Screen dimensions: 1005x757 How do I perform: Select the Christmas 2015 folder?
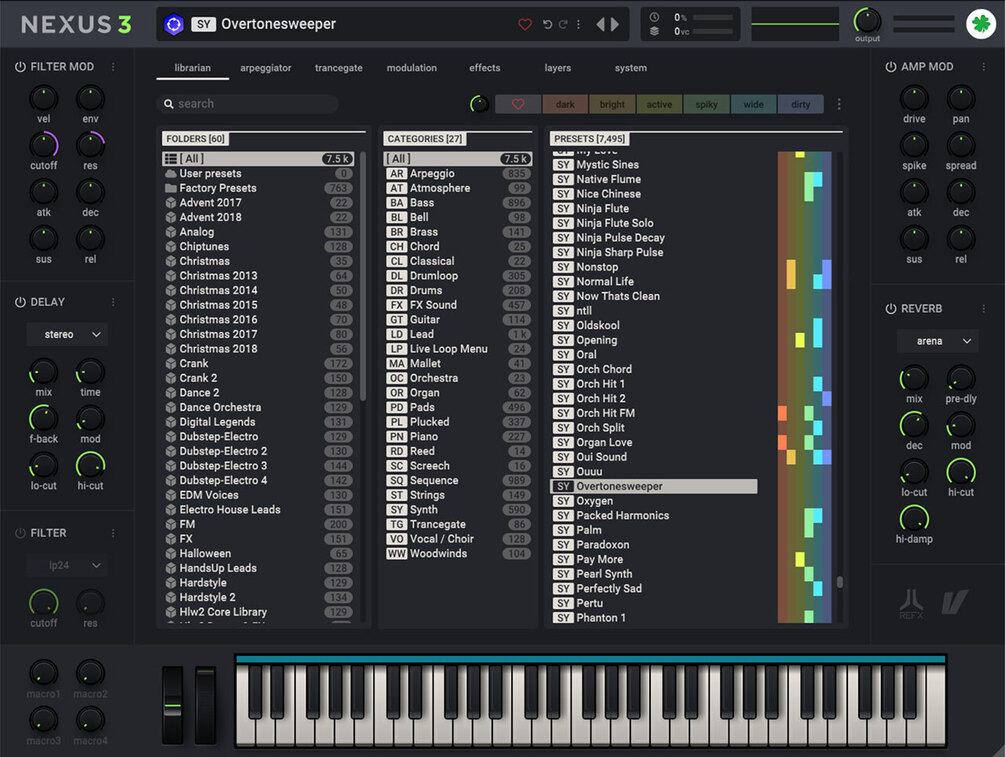pos(258,305)
